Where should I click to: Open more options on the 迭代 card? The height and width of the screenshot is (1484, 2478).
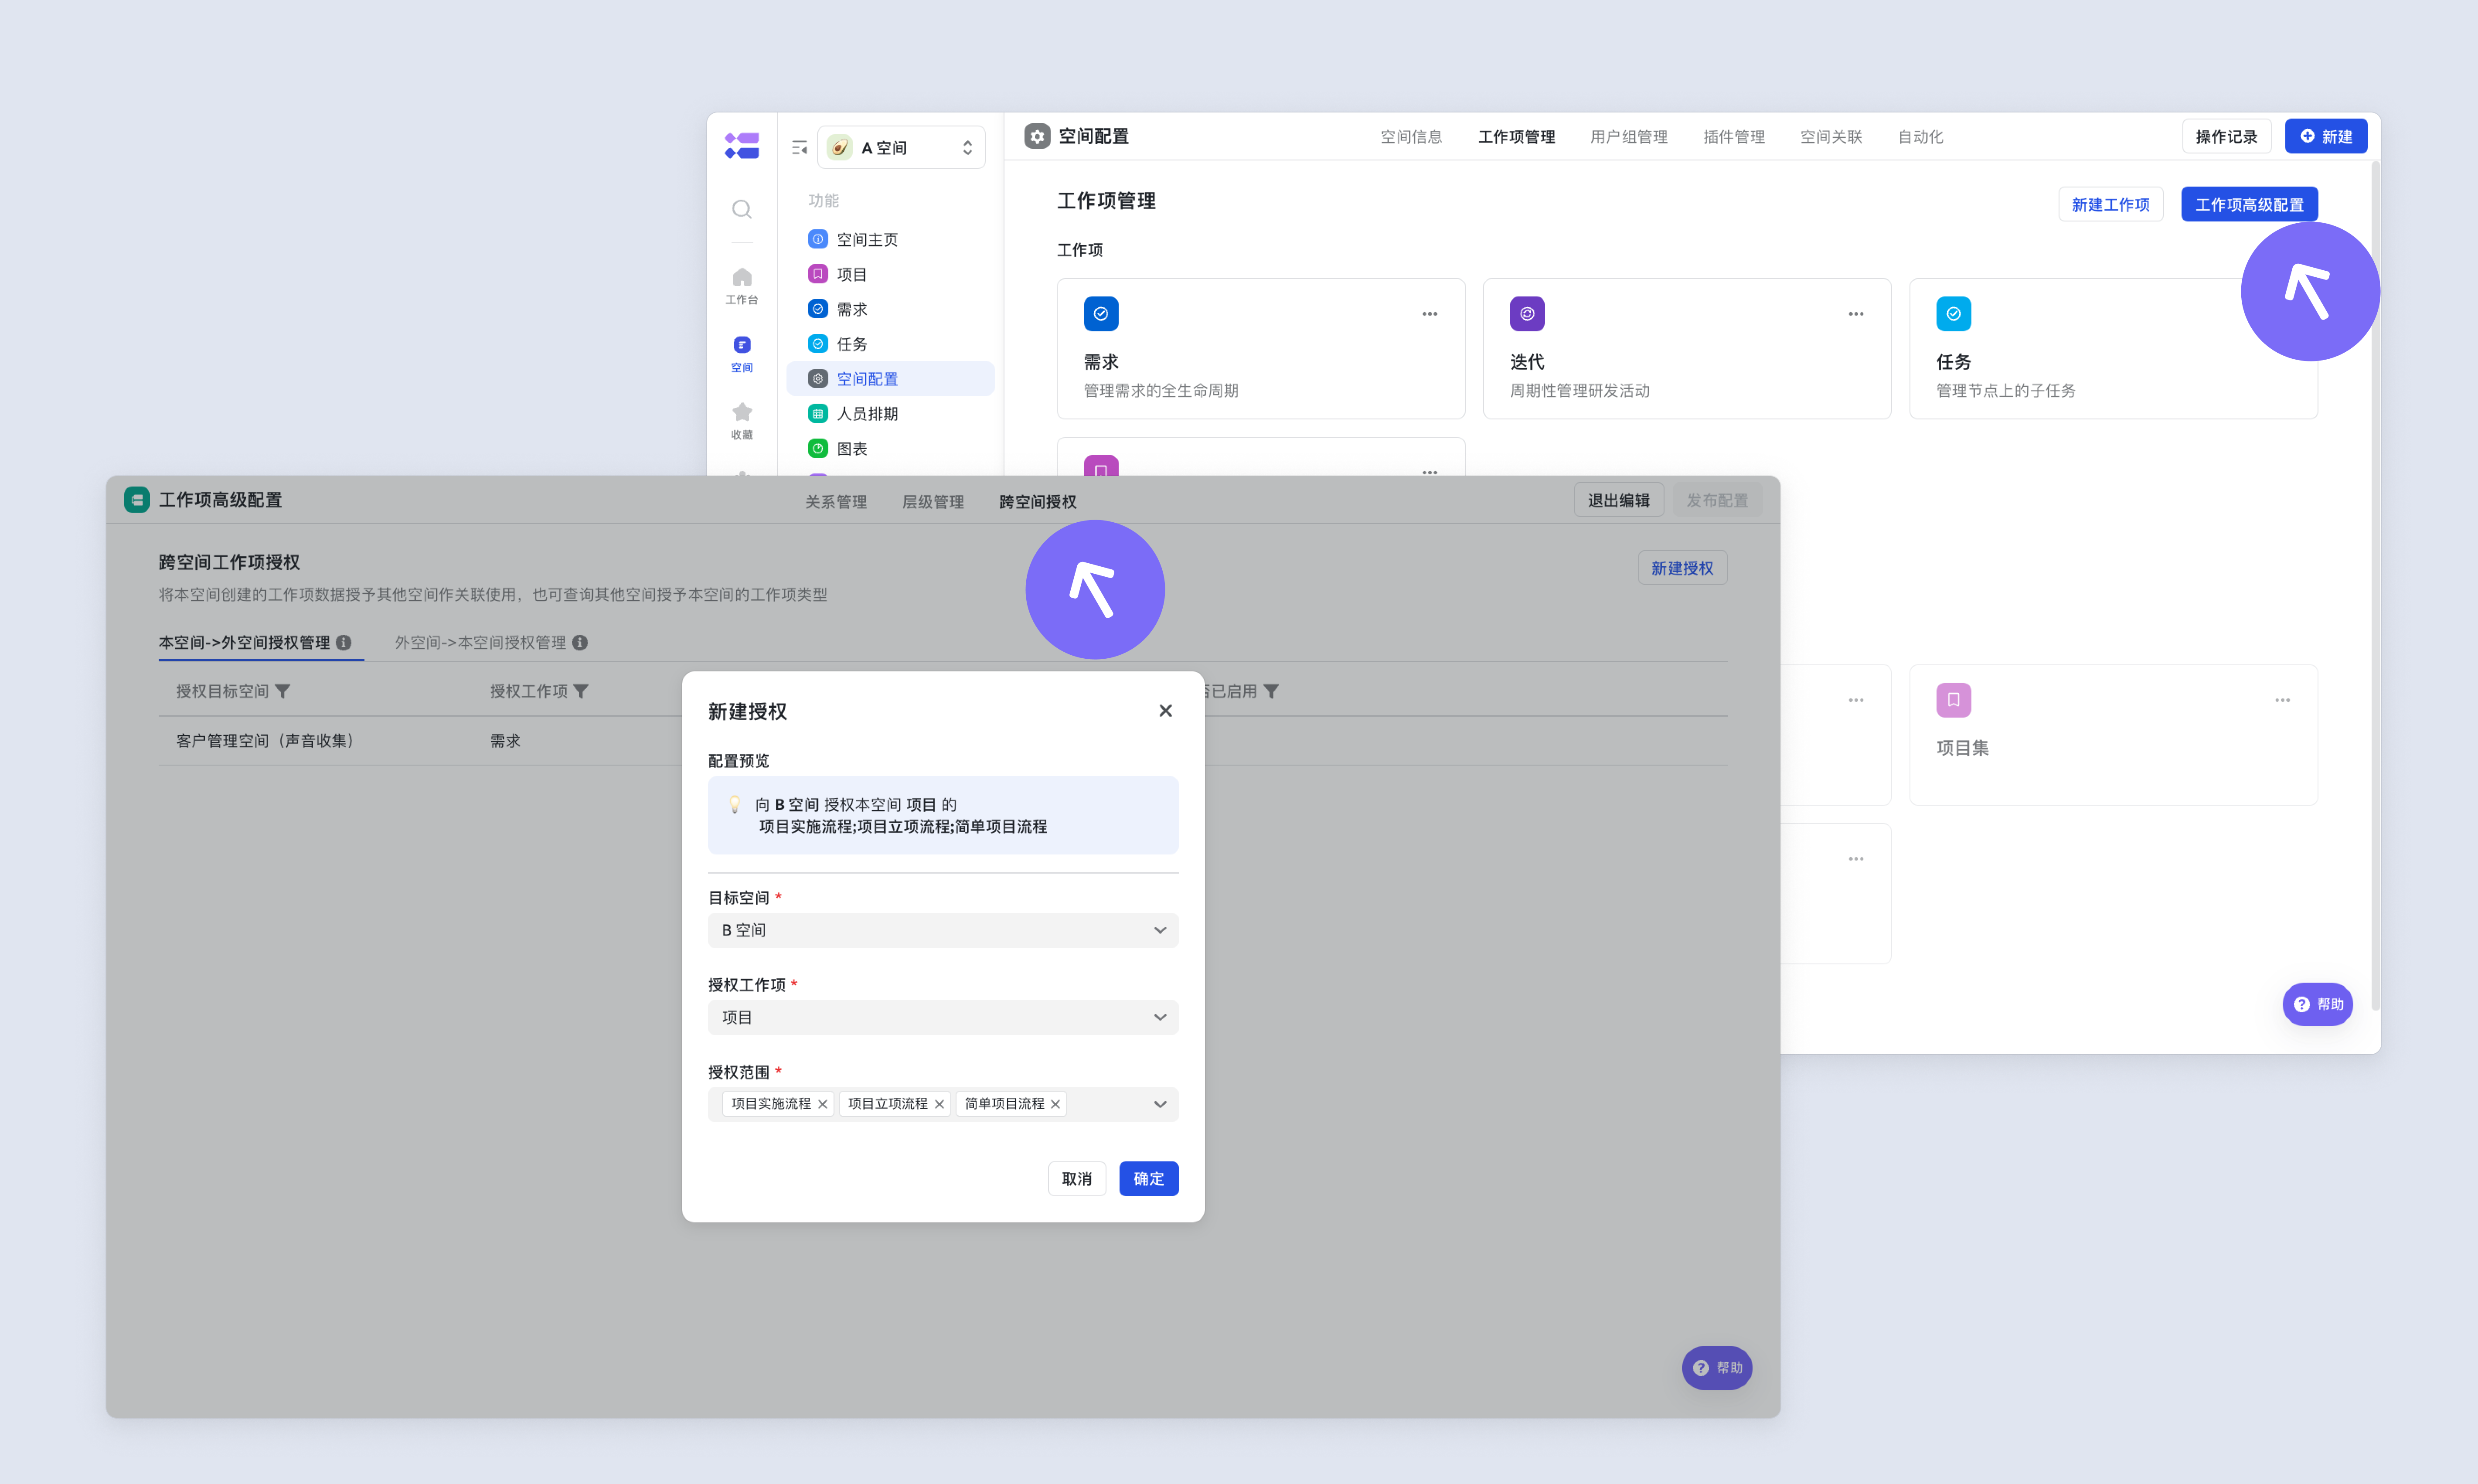point(1855,314)
